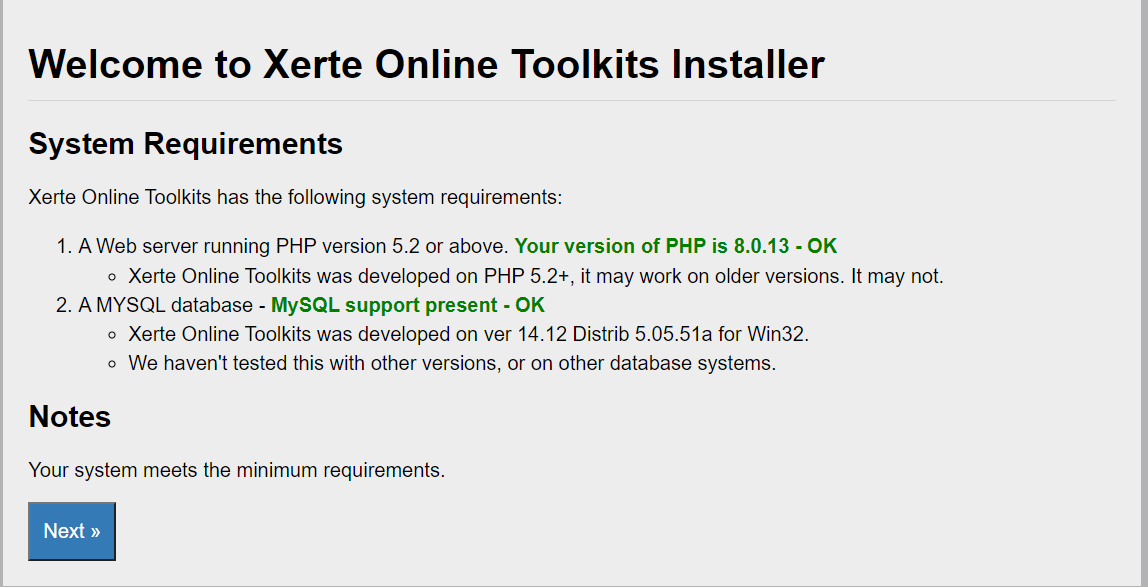Click 'Your version of PHP is 8.0.13 - OK'

coord(676,246)
